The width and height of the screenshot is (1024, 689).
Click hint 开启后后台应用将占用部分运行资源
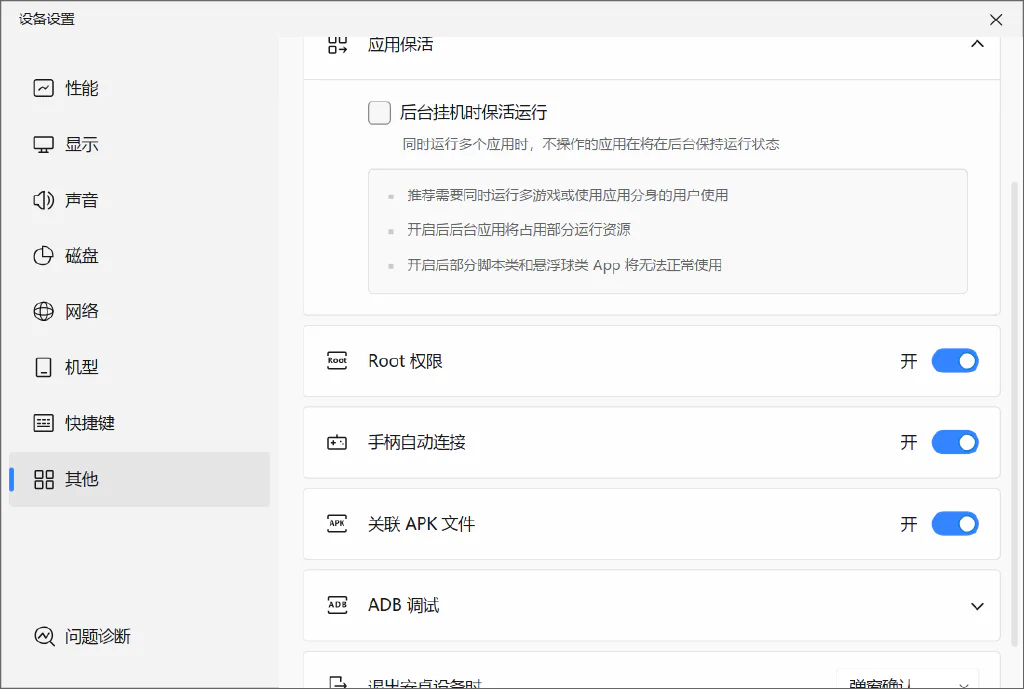tap(519, 230)
